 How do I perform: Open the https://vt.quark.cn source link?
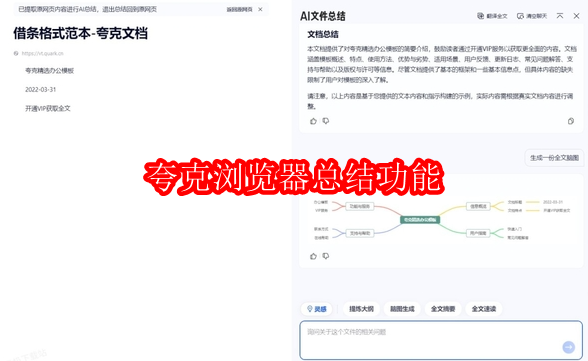pyautogui.click(x=42, y=53)
